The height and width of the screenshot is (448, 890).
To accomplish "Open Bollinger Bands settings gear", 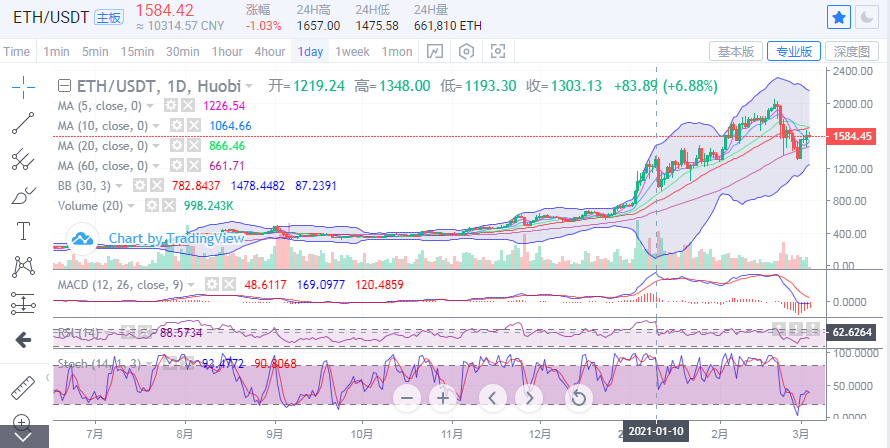I will pyautogui.click(x=140, y=186).
